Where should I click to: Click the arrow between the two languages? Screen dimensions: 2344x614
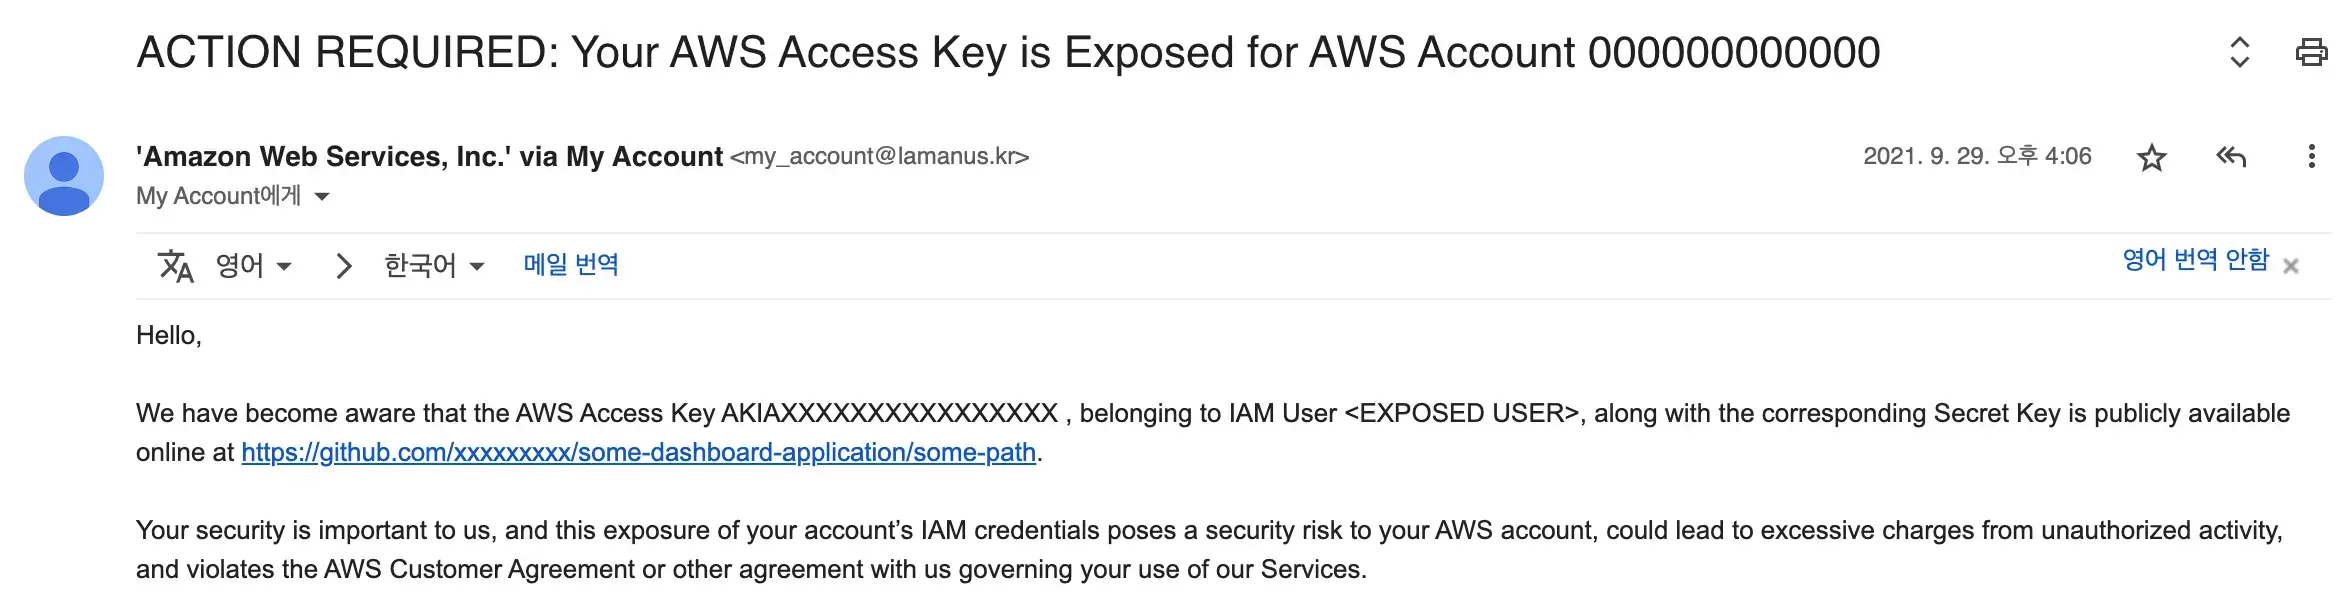[x=343, y=266]
